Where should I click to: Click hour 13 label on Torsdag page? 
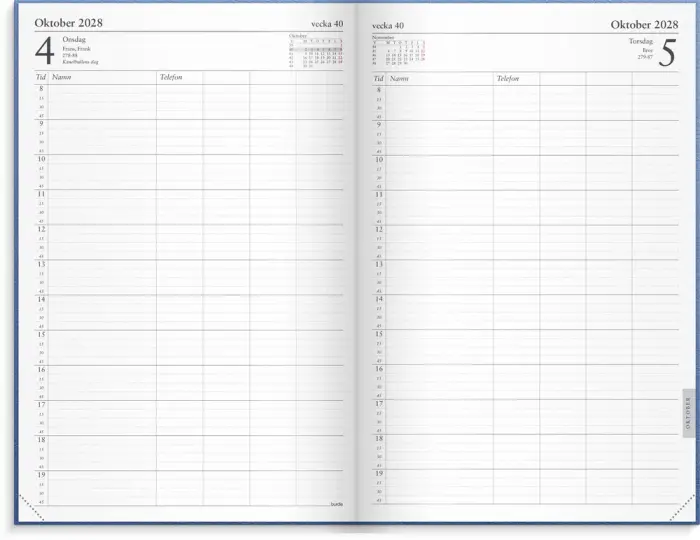379,264
